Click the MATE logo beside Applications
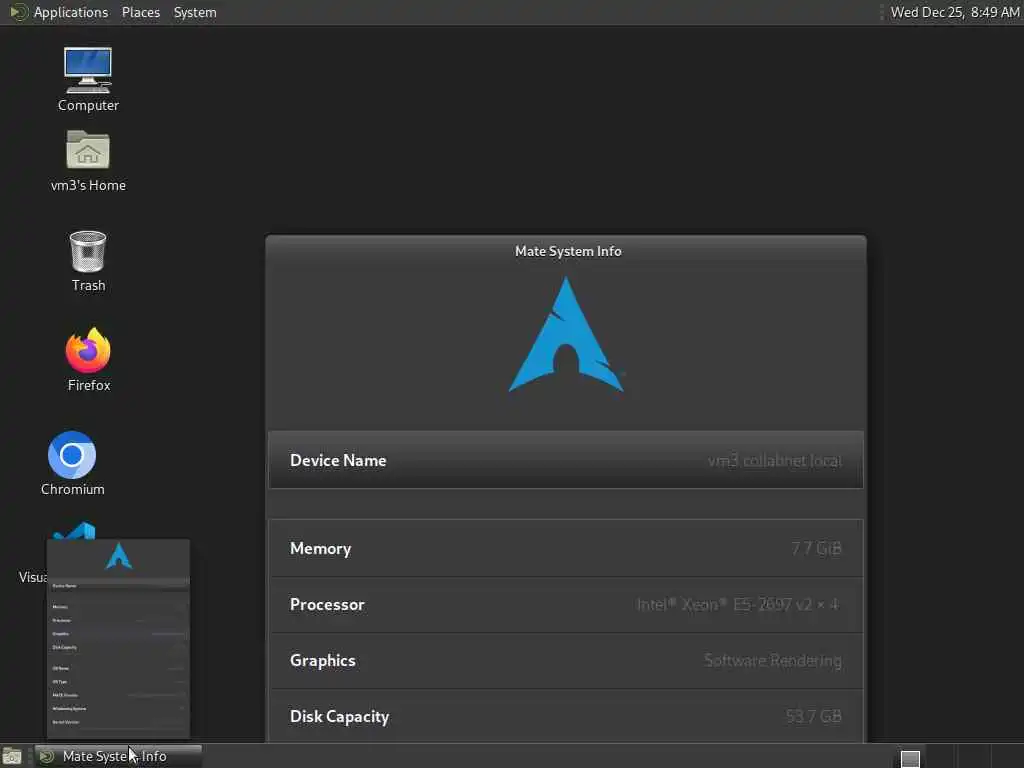This screenshot has width=1024, height=768. click(18, 12)
